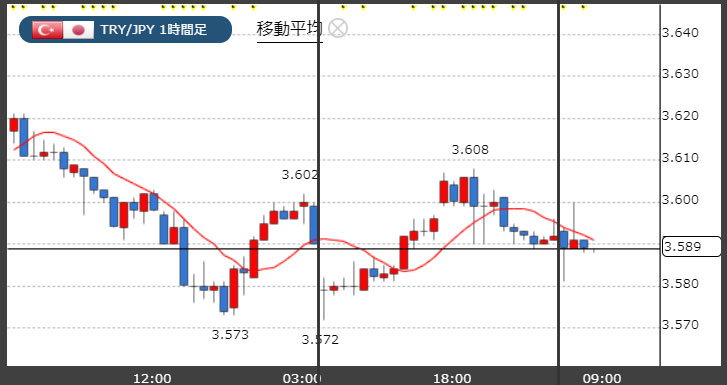Click the 3.640 price axis label
Screen dimensions: 727x385
pos(680,33)
